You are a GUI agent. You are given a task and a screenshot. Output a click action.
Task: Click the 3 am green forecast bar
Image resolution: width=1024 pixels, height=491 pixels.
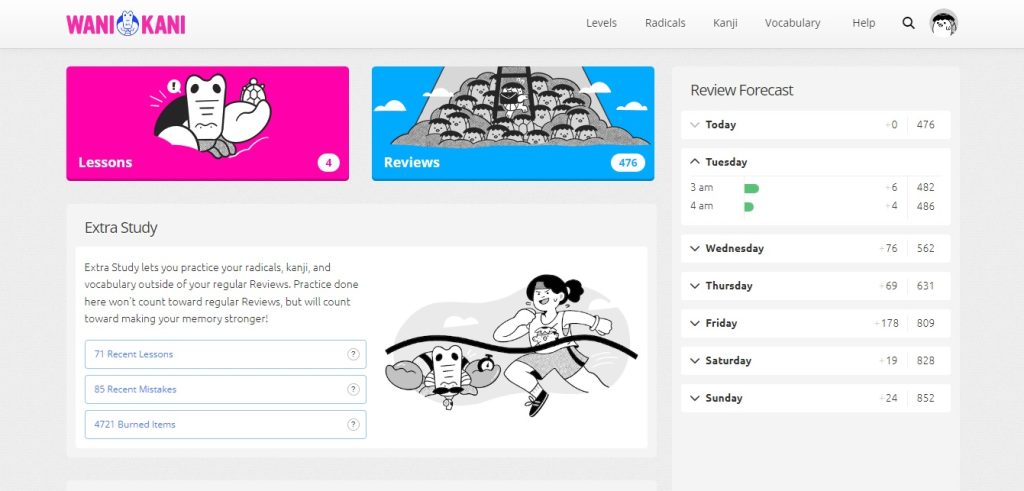tap(751, 188)
